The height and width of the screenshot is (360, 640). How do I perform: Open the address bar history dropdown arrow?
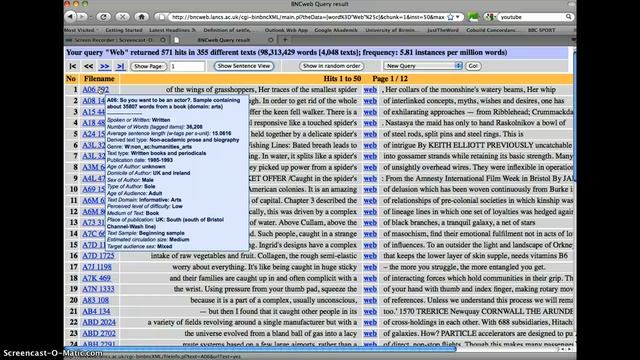[458, 17]
